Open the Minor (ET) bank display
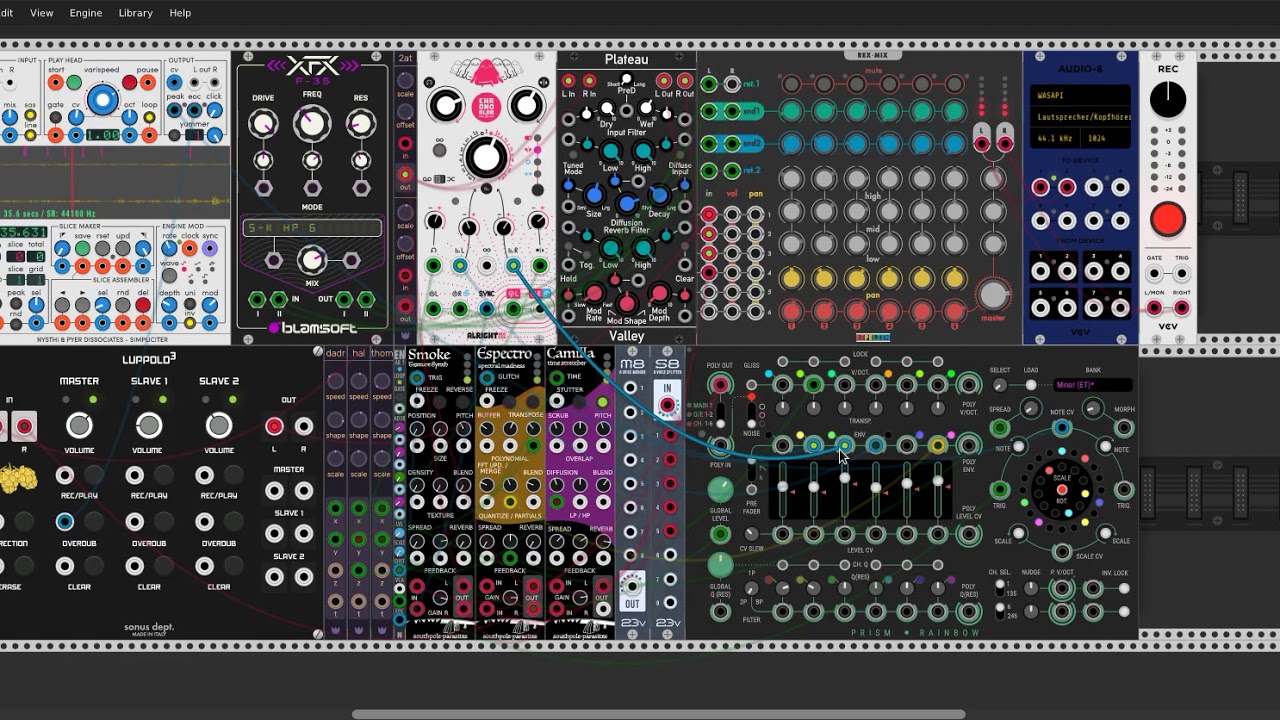 1092,385
